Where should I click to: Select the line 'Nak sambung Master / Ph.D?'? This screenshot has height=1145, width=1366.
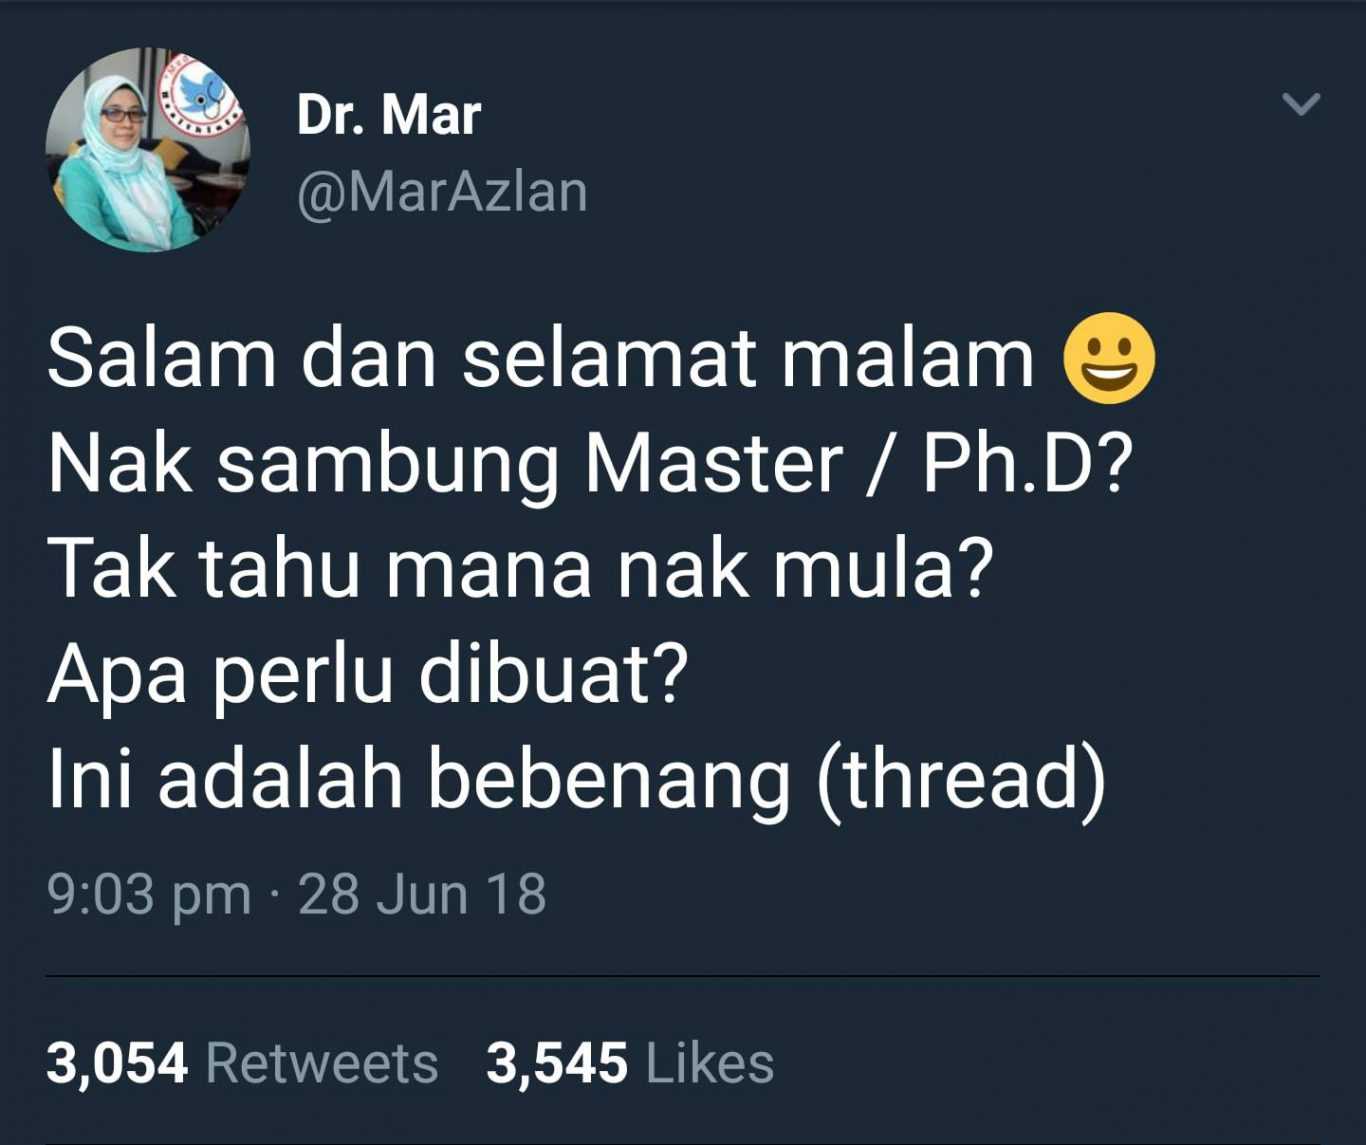click(590, 464)
